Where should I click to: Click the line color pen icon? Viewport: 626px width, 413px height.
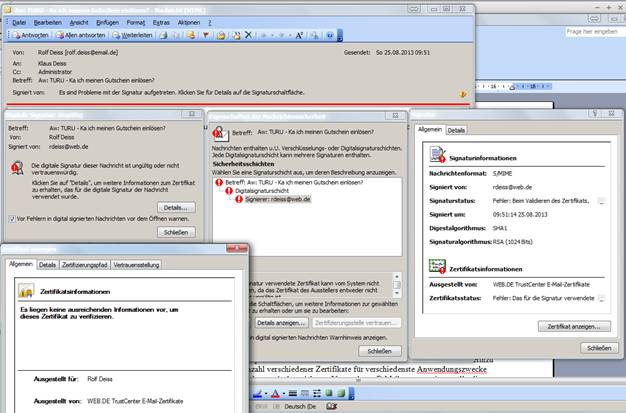tap(257, 394)
